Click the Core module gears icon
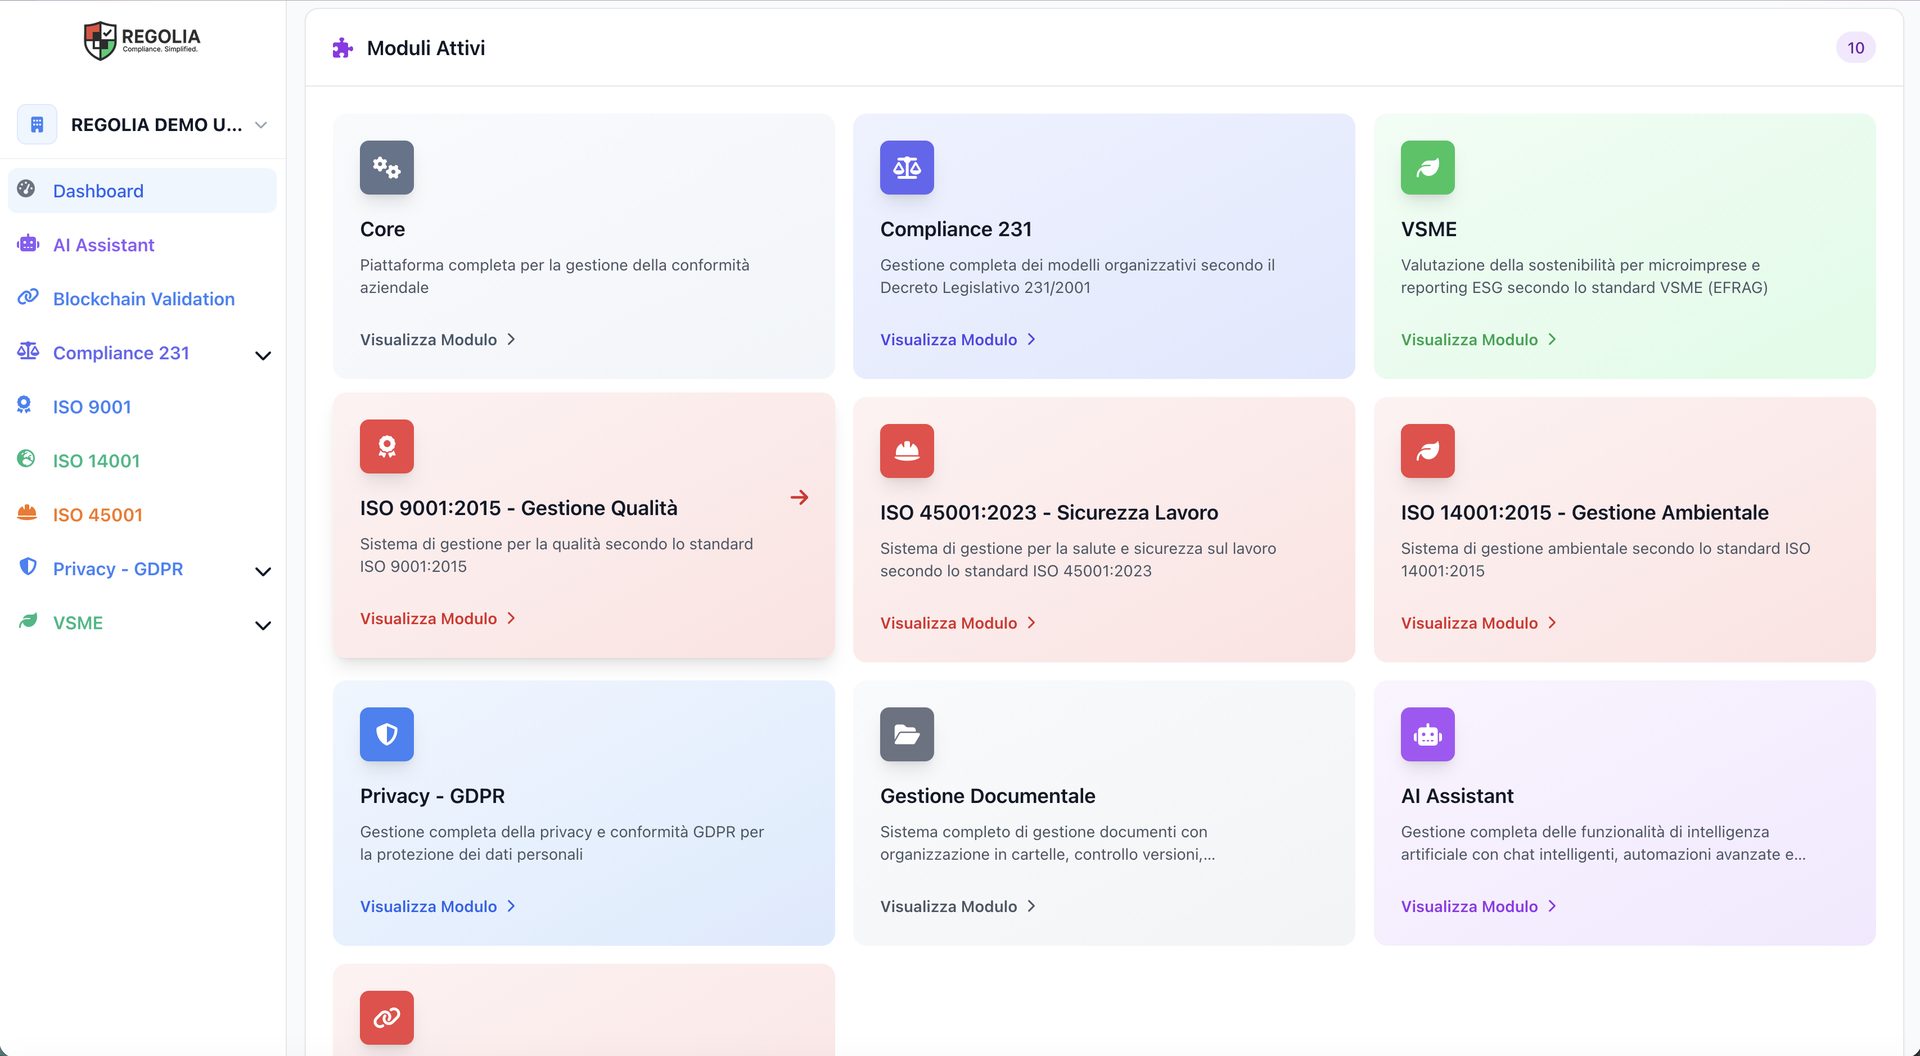 click(387, 167)
